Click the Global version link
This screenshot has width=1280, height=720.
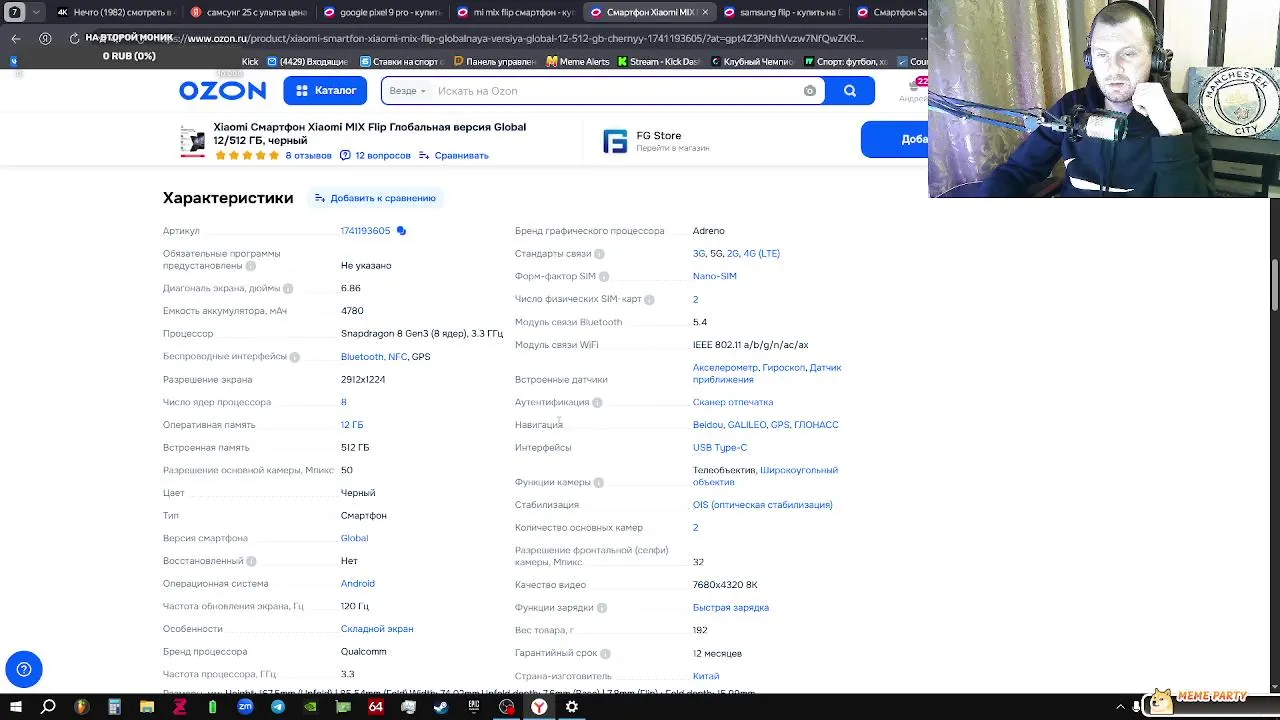[354, 538]
